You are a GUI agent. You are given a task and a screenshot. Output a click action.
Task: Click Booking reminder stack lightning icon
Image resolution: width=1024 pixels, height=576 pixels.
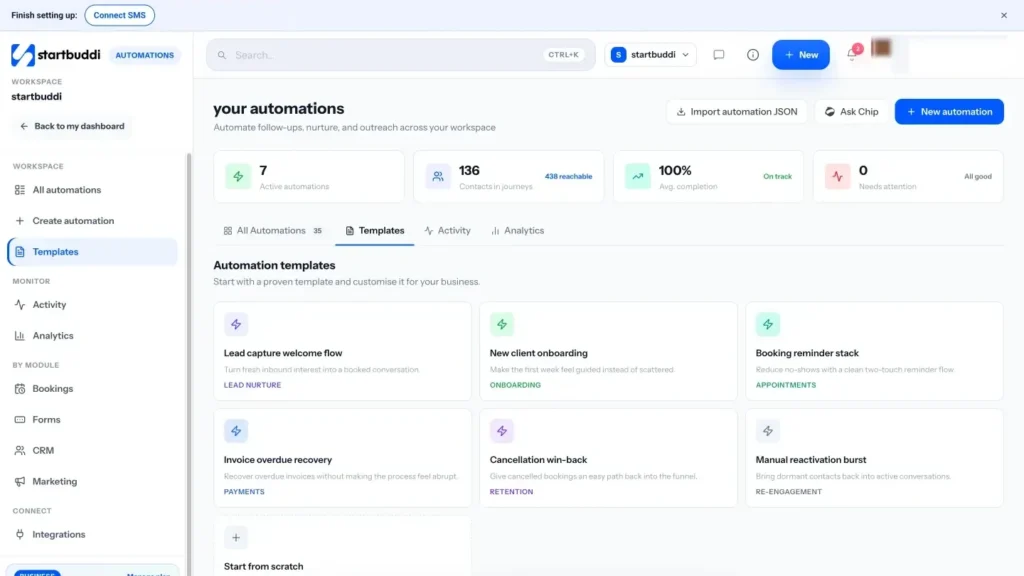(x=767, y=324)
